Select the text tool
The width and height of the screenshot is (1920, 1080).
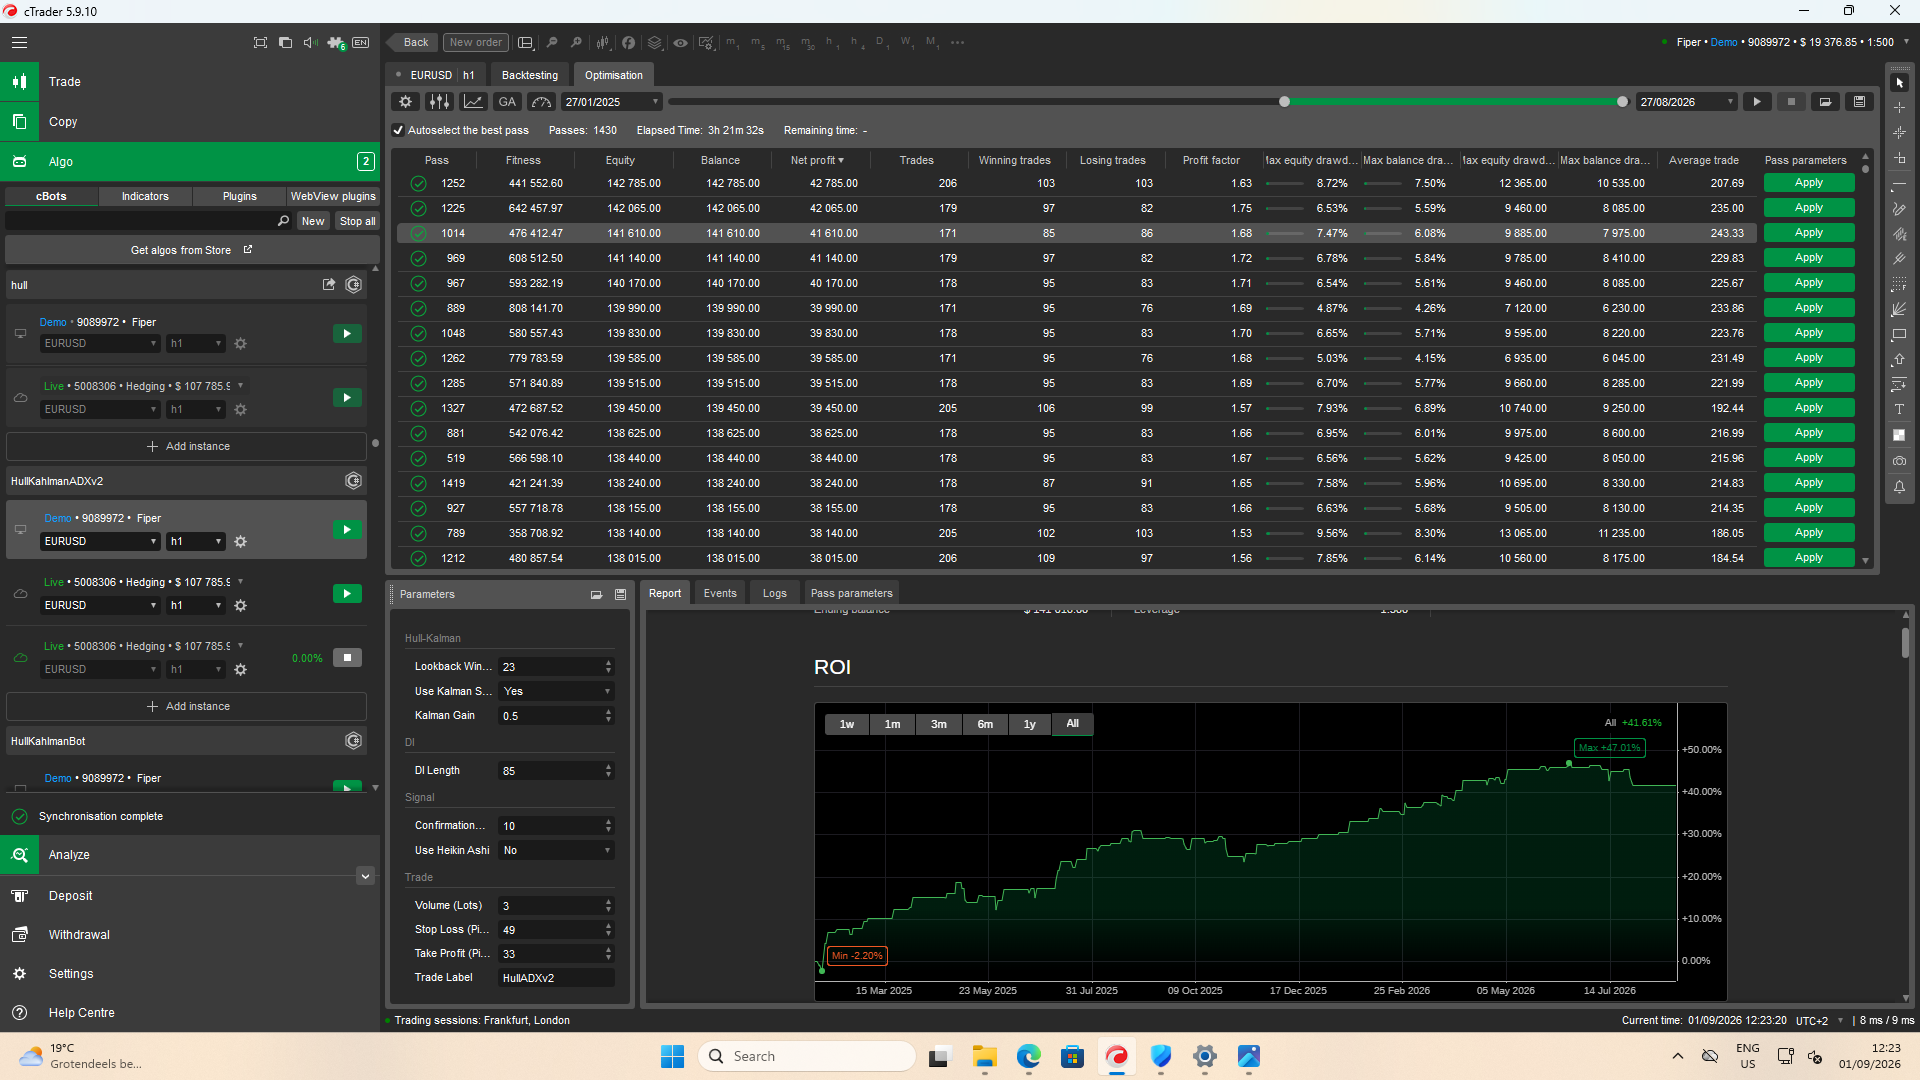click(1900, 410)
